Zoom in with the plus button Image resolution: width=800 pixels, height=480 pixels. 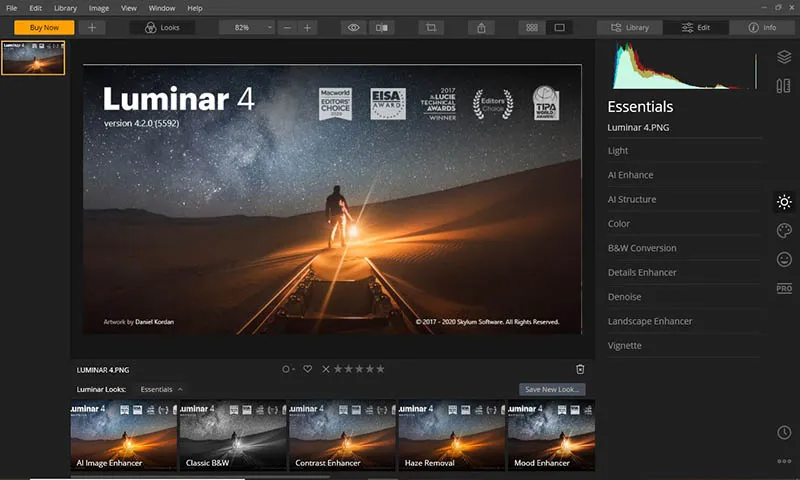point(307,28)
